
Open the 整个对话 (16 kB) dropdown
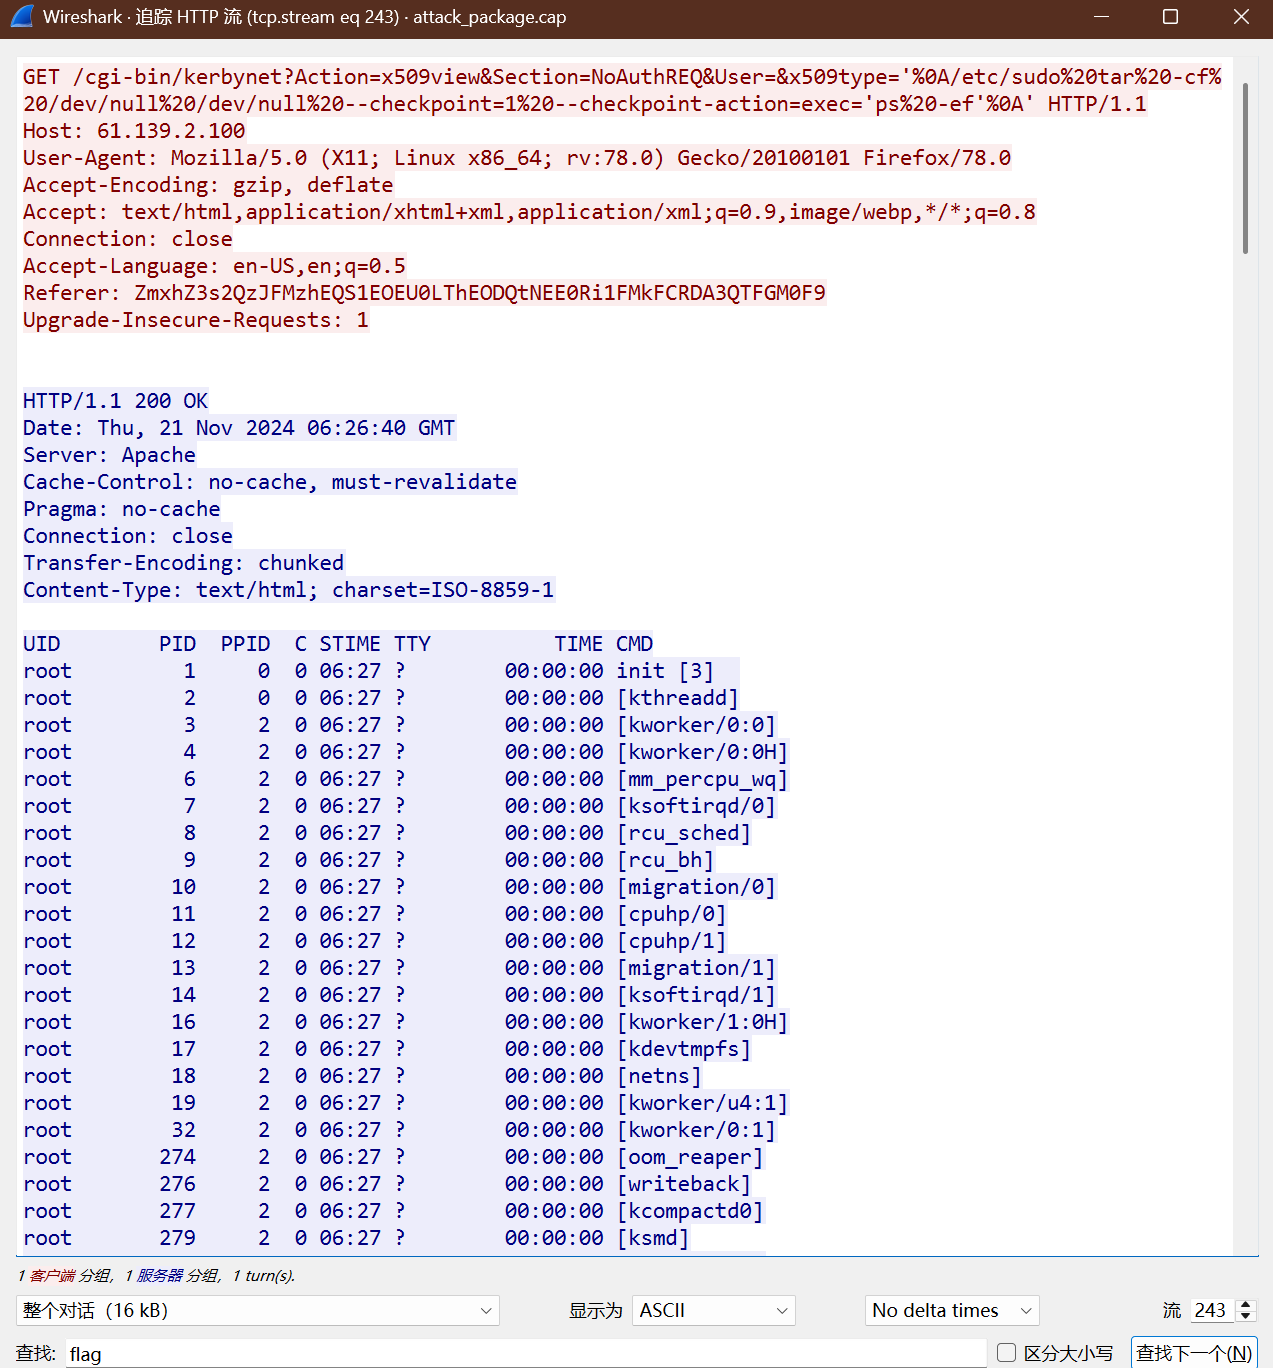[x=257, y=1310]
